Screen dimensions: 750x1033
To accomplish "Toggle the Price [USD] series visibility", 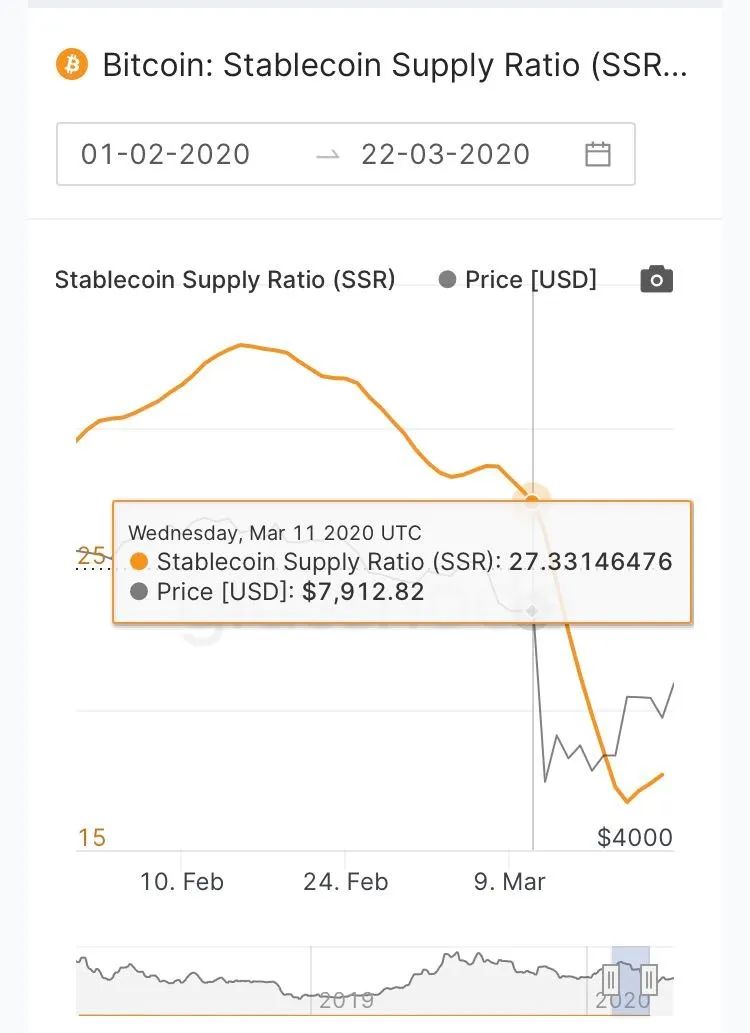I will tap(530, 280).
